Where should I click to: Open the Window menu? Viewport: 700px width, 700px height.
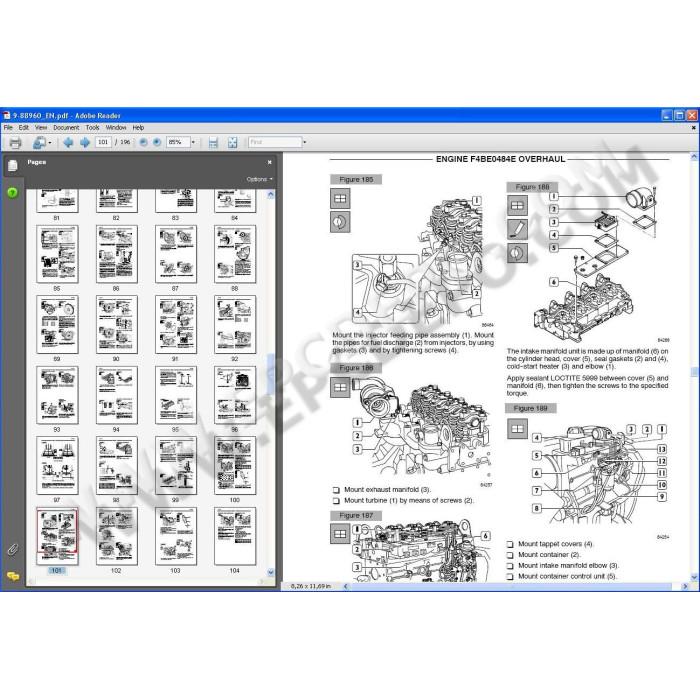(x=116, y=128)
